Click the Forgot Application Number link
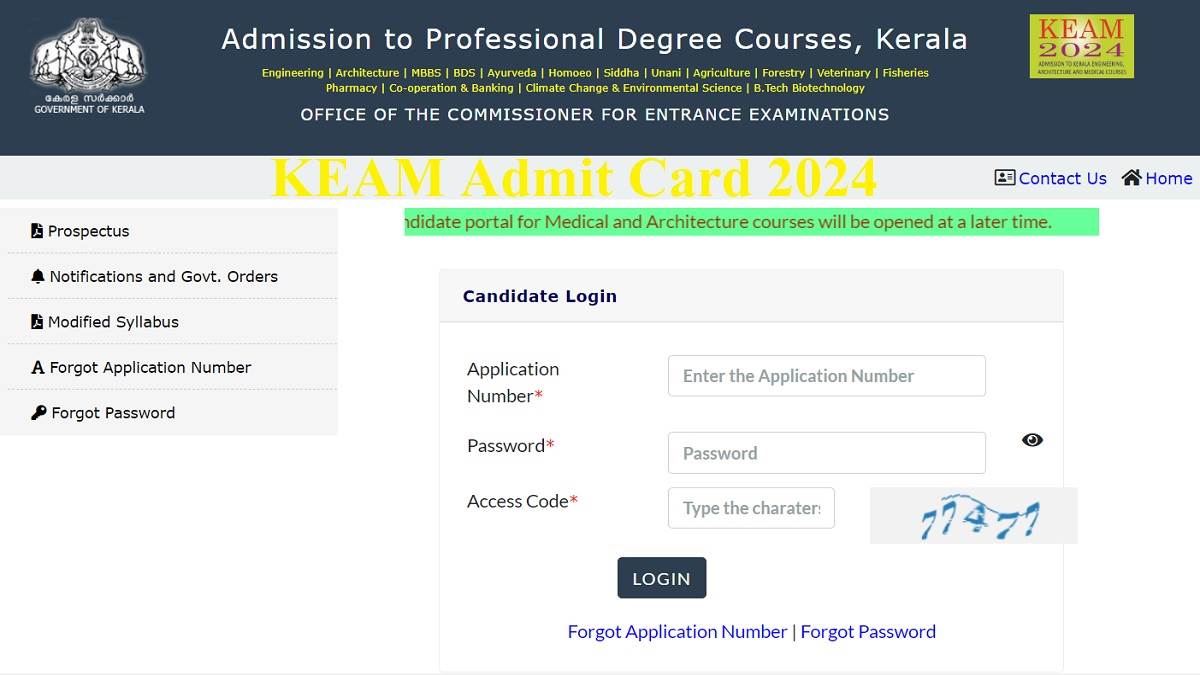 pos(677,631)
